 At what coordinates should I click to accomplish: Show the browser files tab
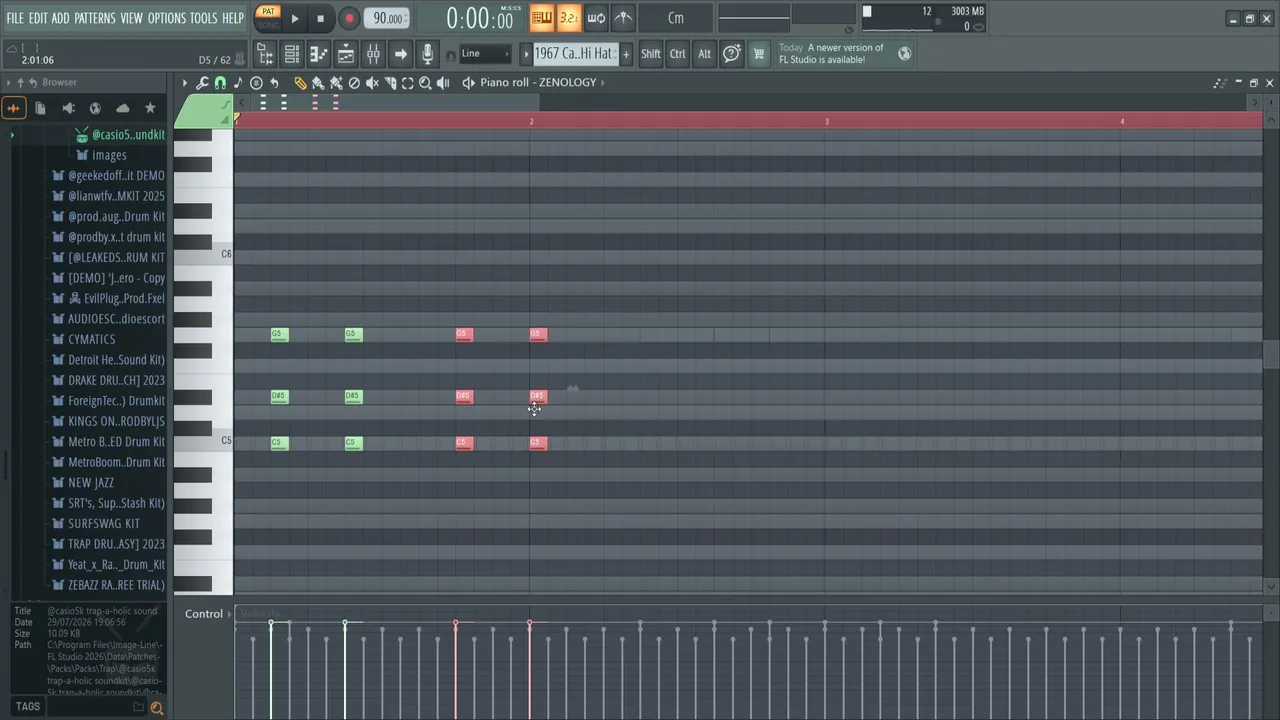(41, 108)
